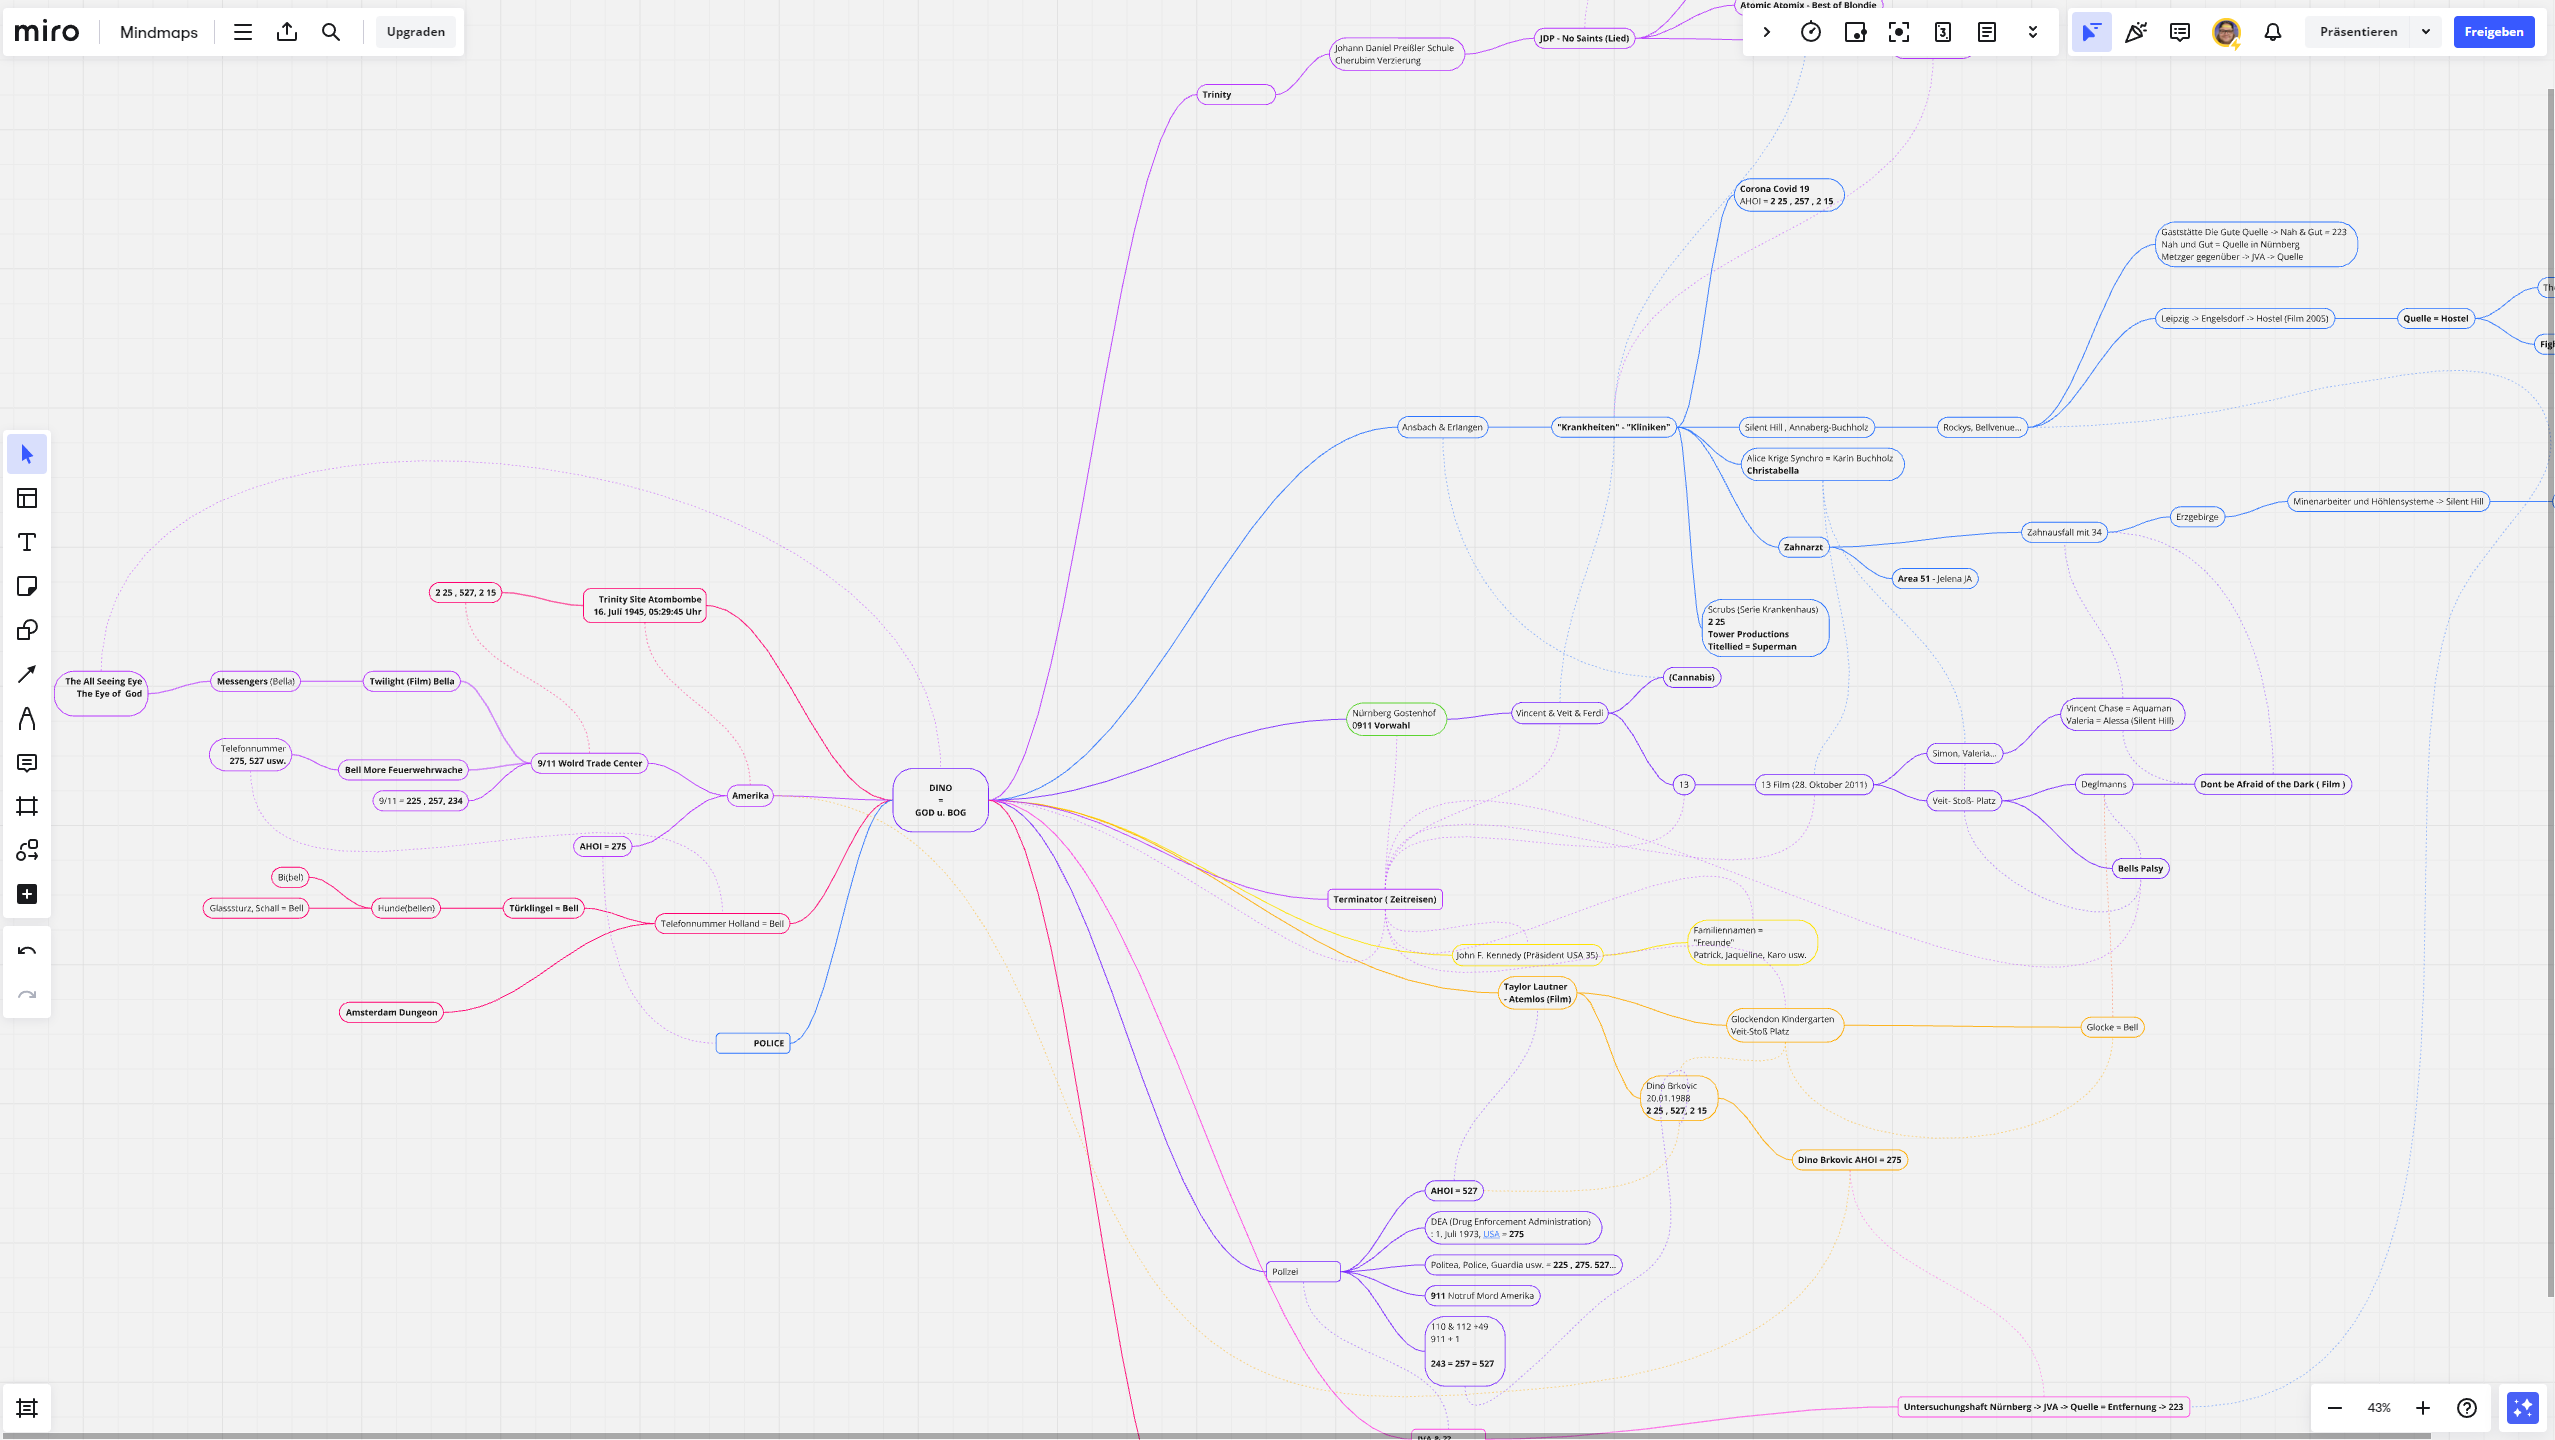2555x1440 pixels.
Task: Open the notes panel icon
Action: (1987, 32)
